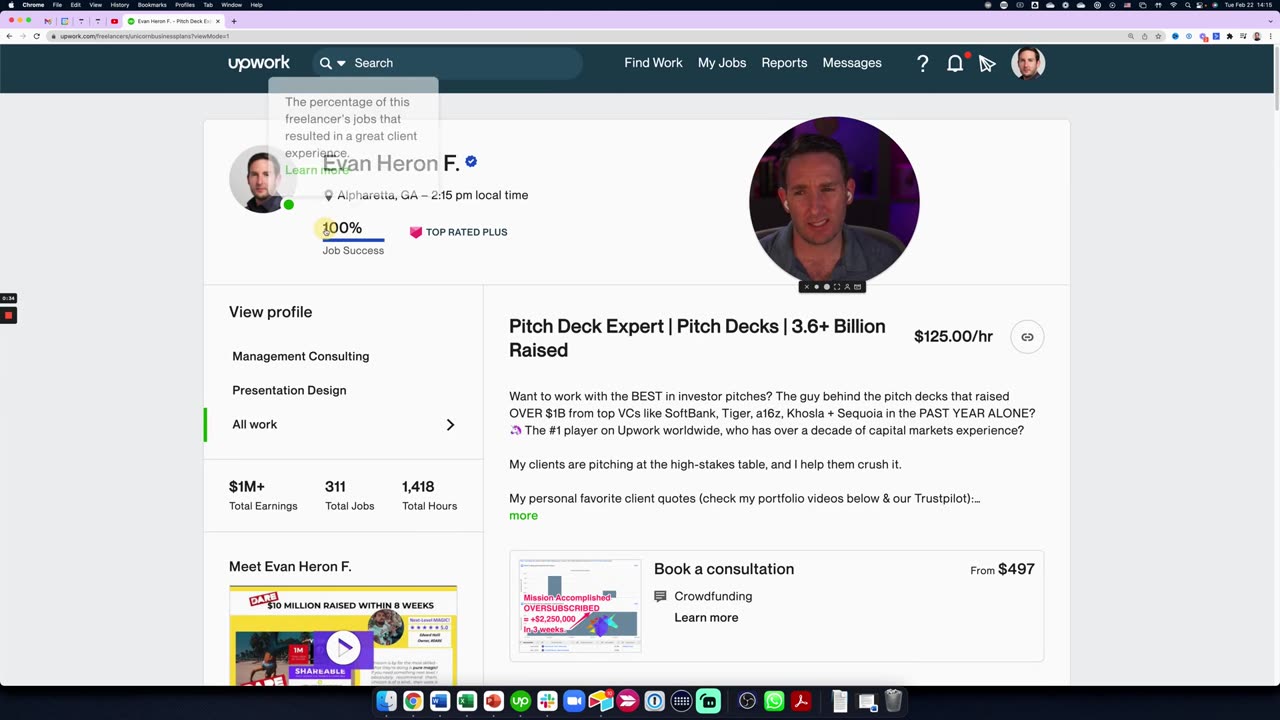
Task: Click the browser back arrow
Action: coord(9,36)
